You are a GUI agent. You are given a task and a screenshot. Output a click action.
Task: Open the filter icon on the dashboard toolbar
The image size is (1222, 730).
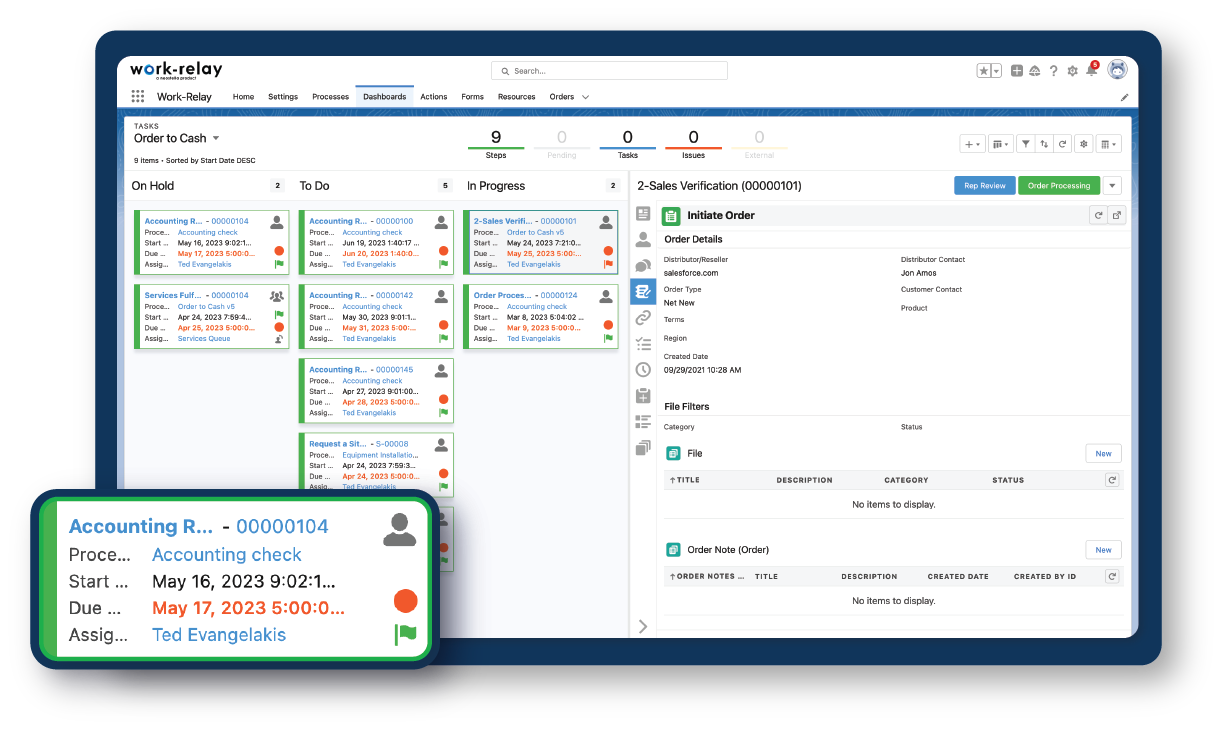coord(1026,143)
